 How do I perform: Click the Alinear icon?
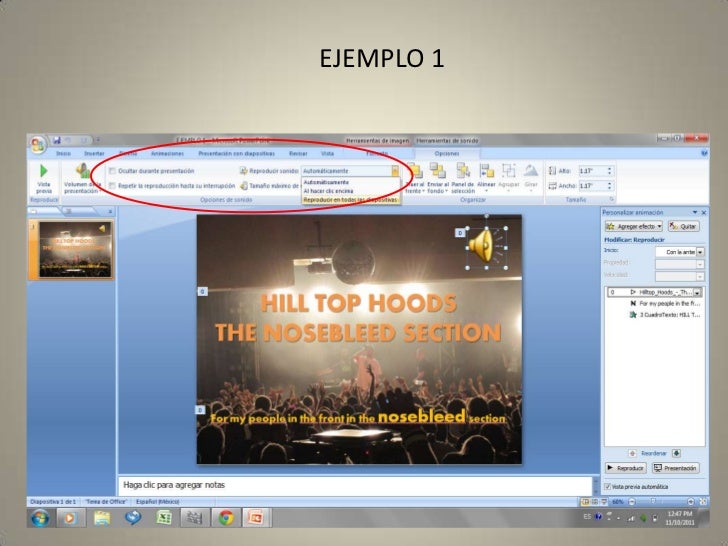486,171
